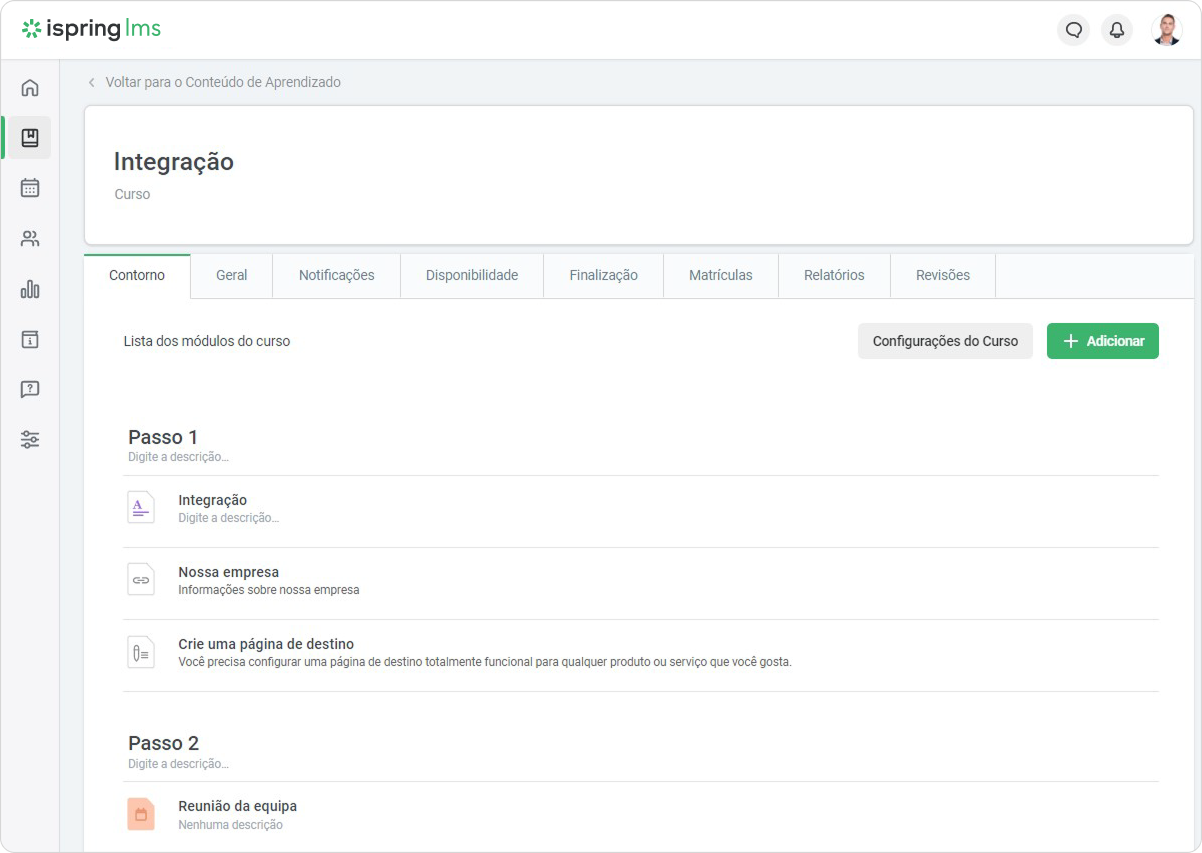Open the help question mark sidebar icon
Screen dimensions: 1202x853
(x=30, y=389)
